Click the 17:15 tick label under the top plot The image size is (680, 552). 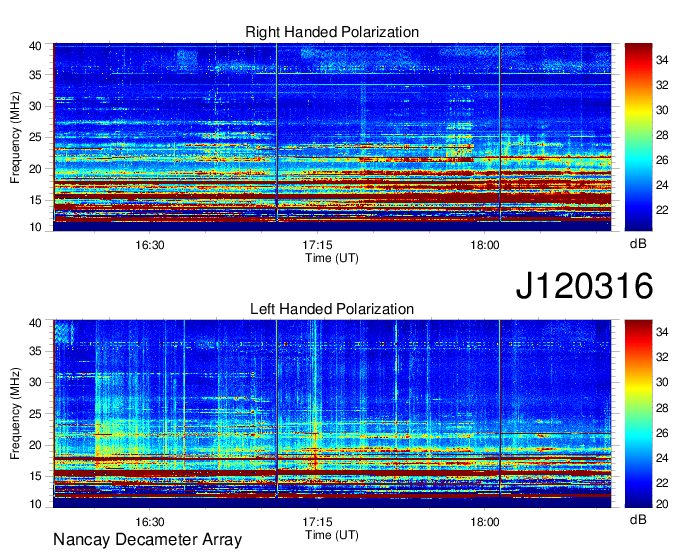pyautogui.click(x=317, y=245)
